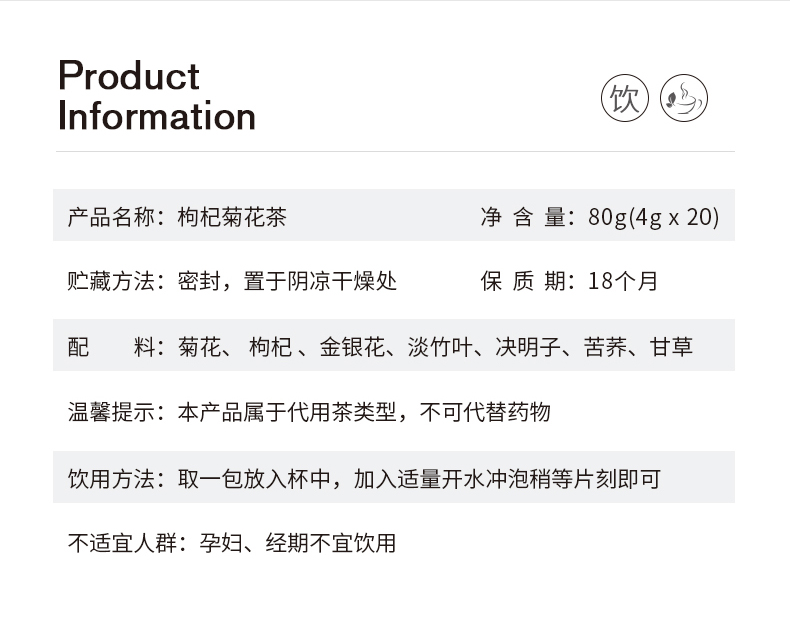Click the warning text 孕妇、经期不宜饮用

[298, 543]
